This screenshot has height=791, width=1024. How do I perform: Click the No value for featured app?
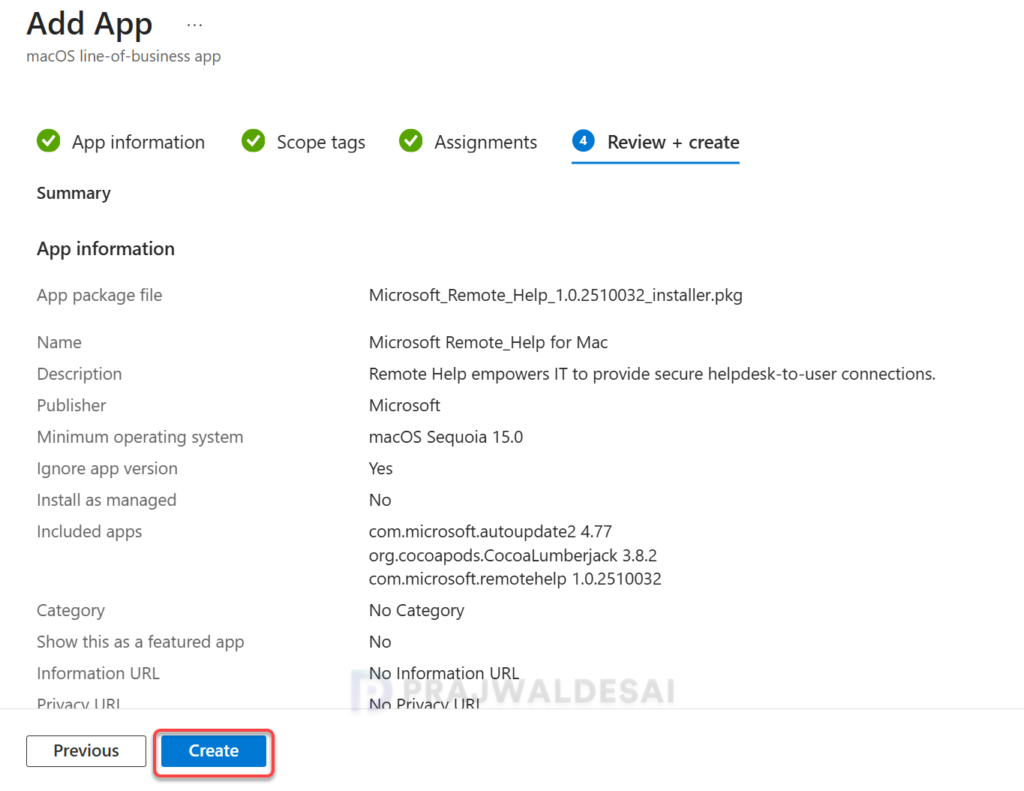pos(380,642)
